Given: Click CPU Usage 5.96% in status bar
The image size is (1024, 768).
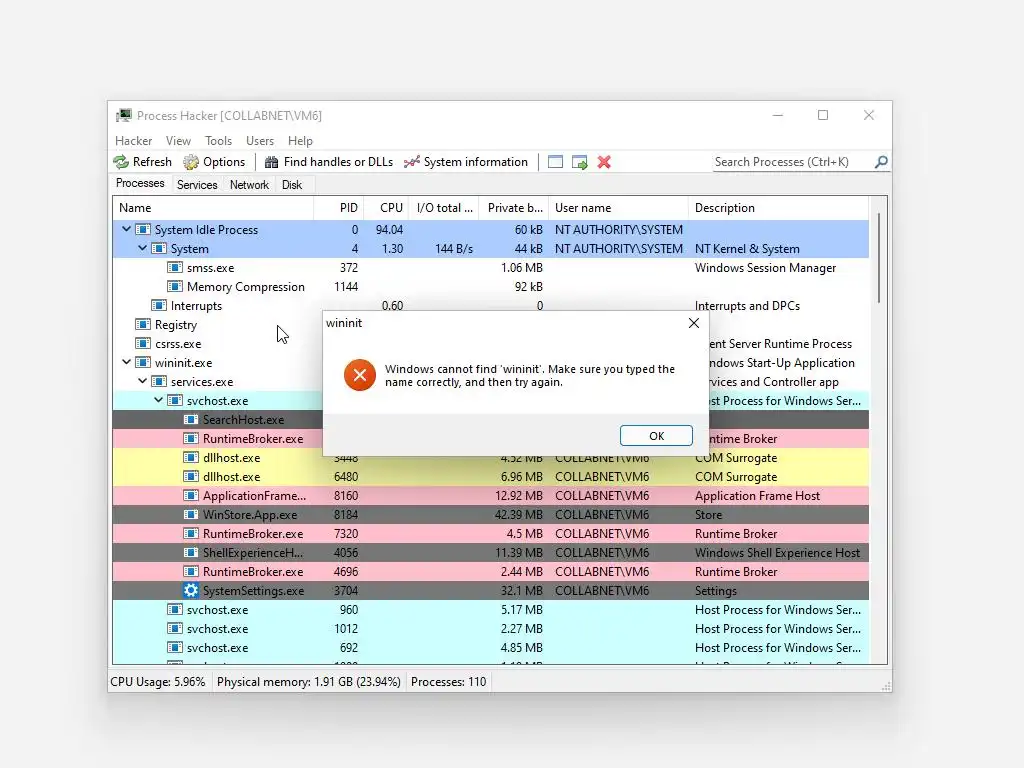Looking at the screenshot, I should pyautogui.click(x=157, y=682).
